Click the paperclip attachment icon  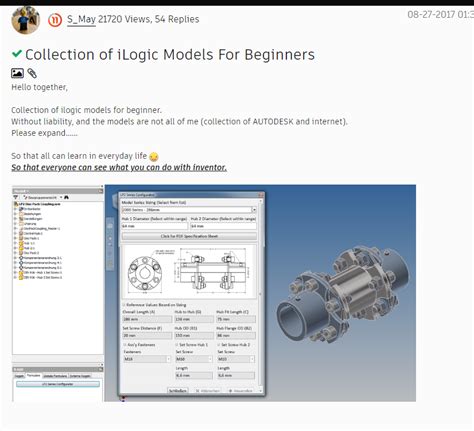click(32, 73)
